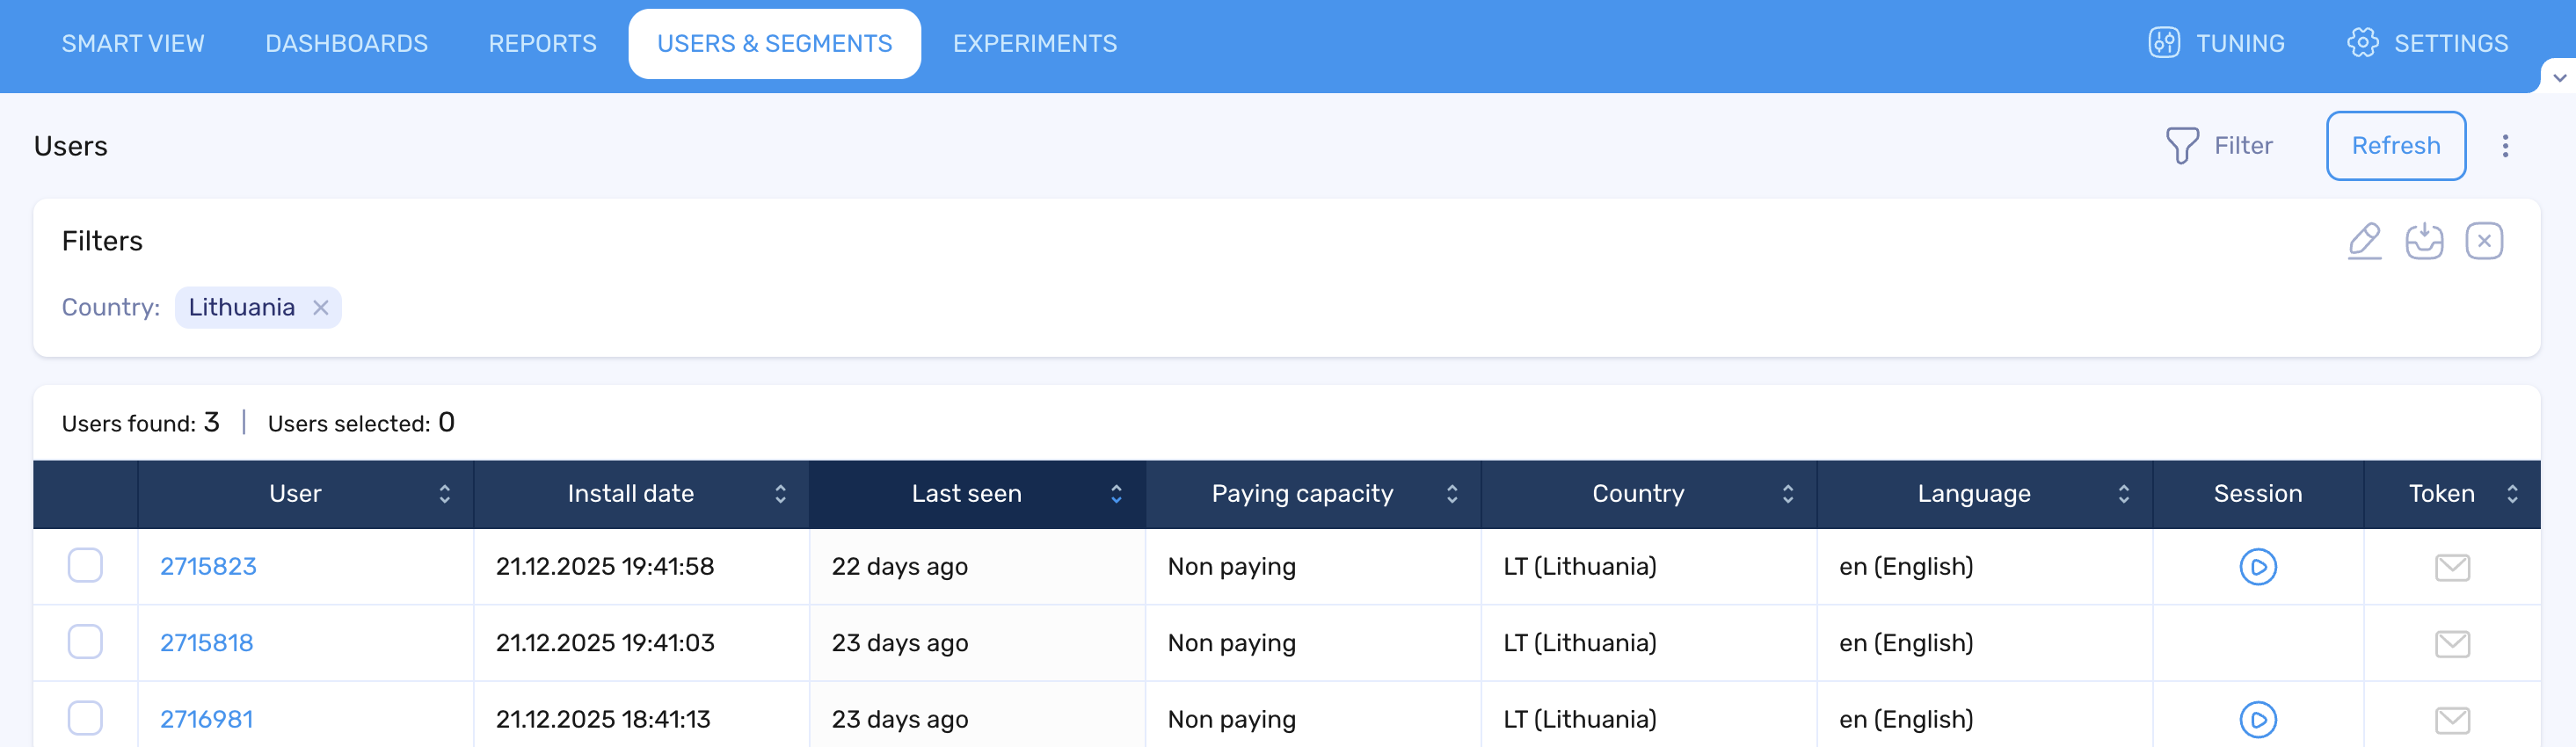The image size is (2576, 747).
Task: Clear all filters with the X box icon
Action: point(2484,241)
